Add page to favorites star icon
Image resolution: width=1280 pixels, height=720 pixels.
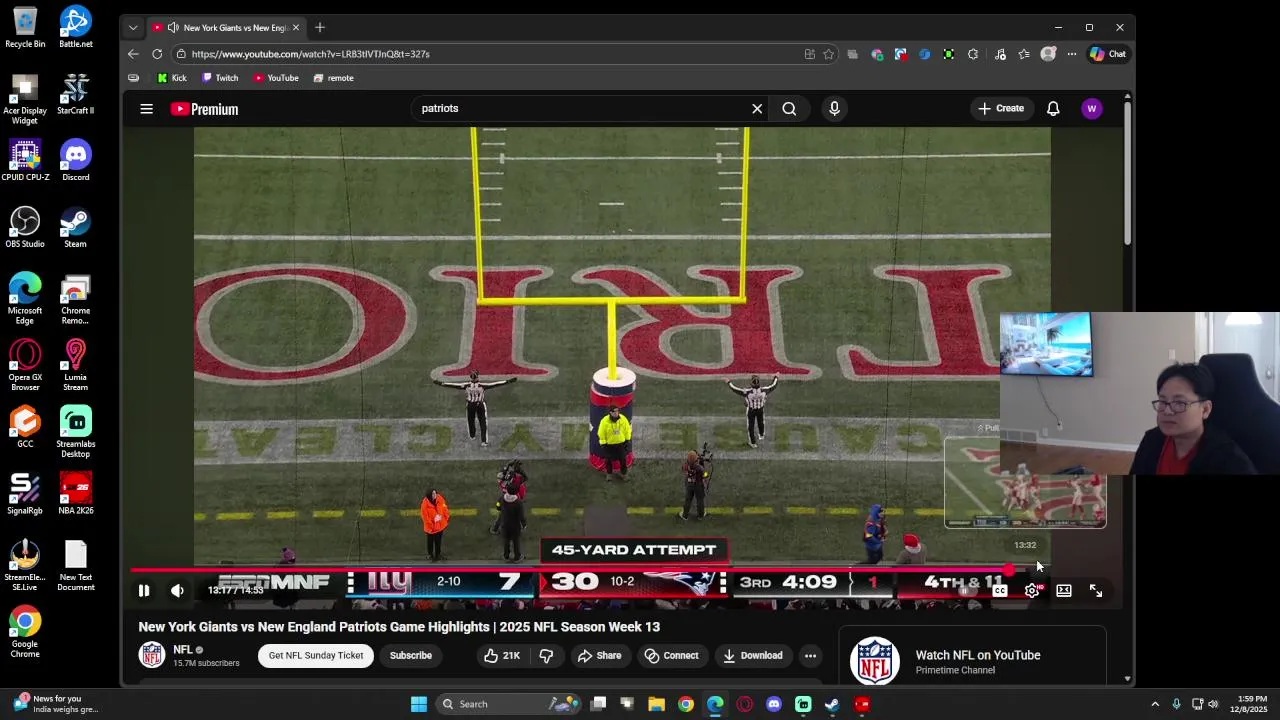(828, 54)
